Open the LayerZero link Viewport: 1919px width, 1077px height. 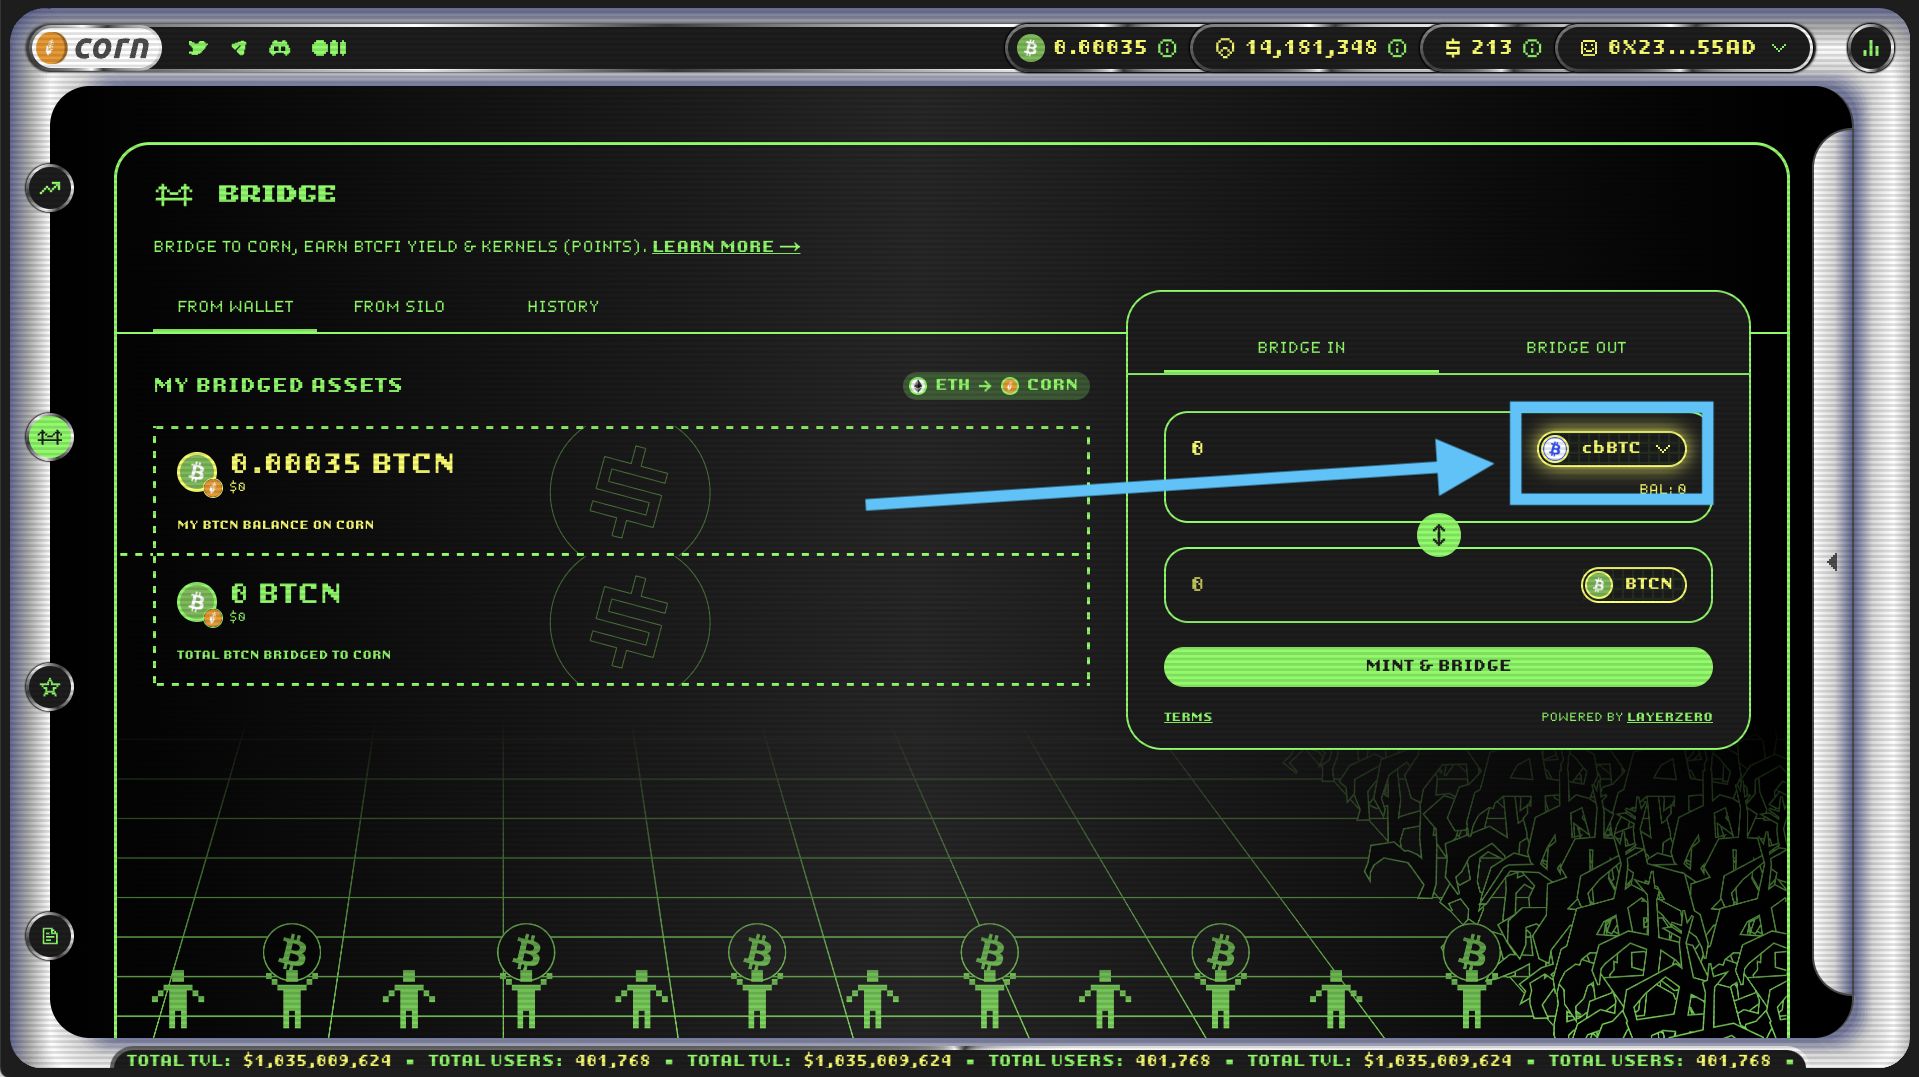pos(1669,717)
